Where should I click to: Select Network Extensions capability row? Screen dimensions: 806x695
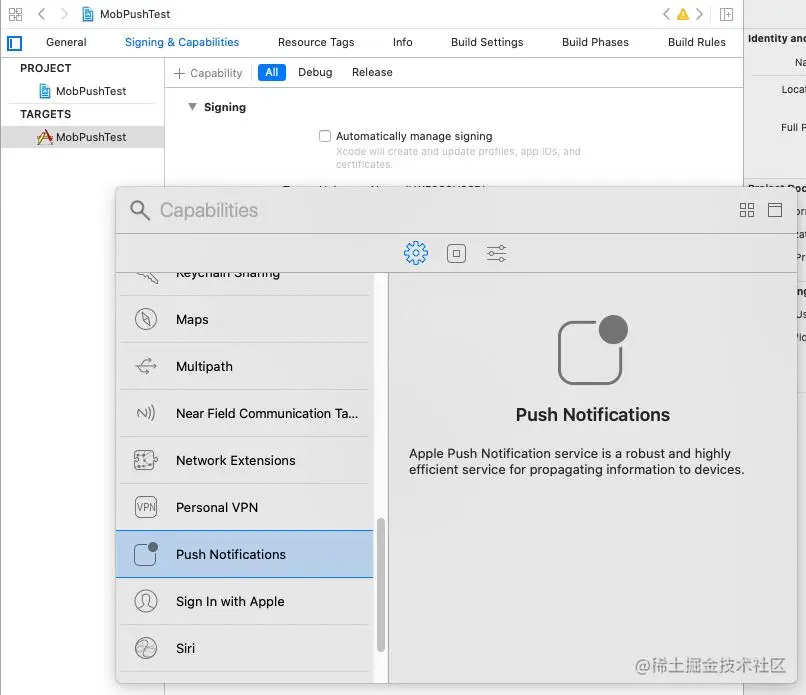coord(245,460)
